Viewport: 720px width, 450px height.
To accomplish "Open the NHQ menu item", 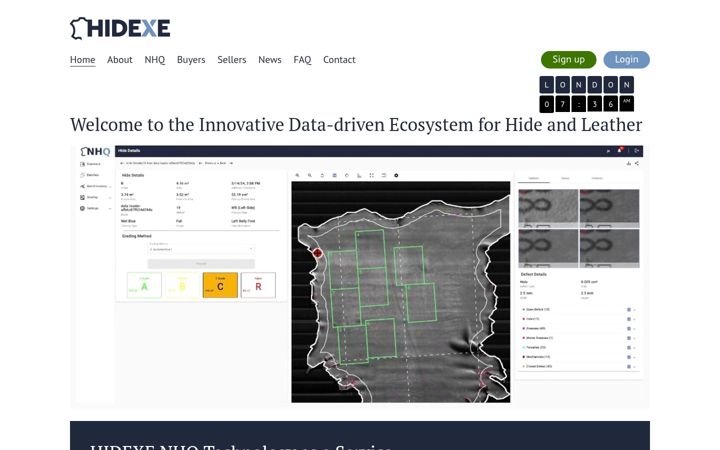I will [155, 60].
